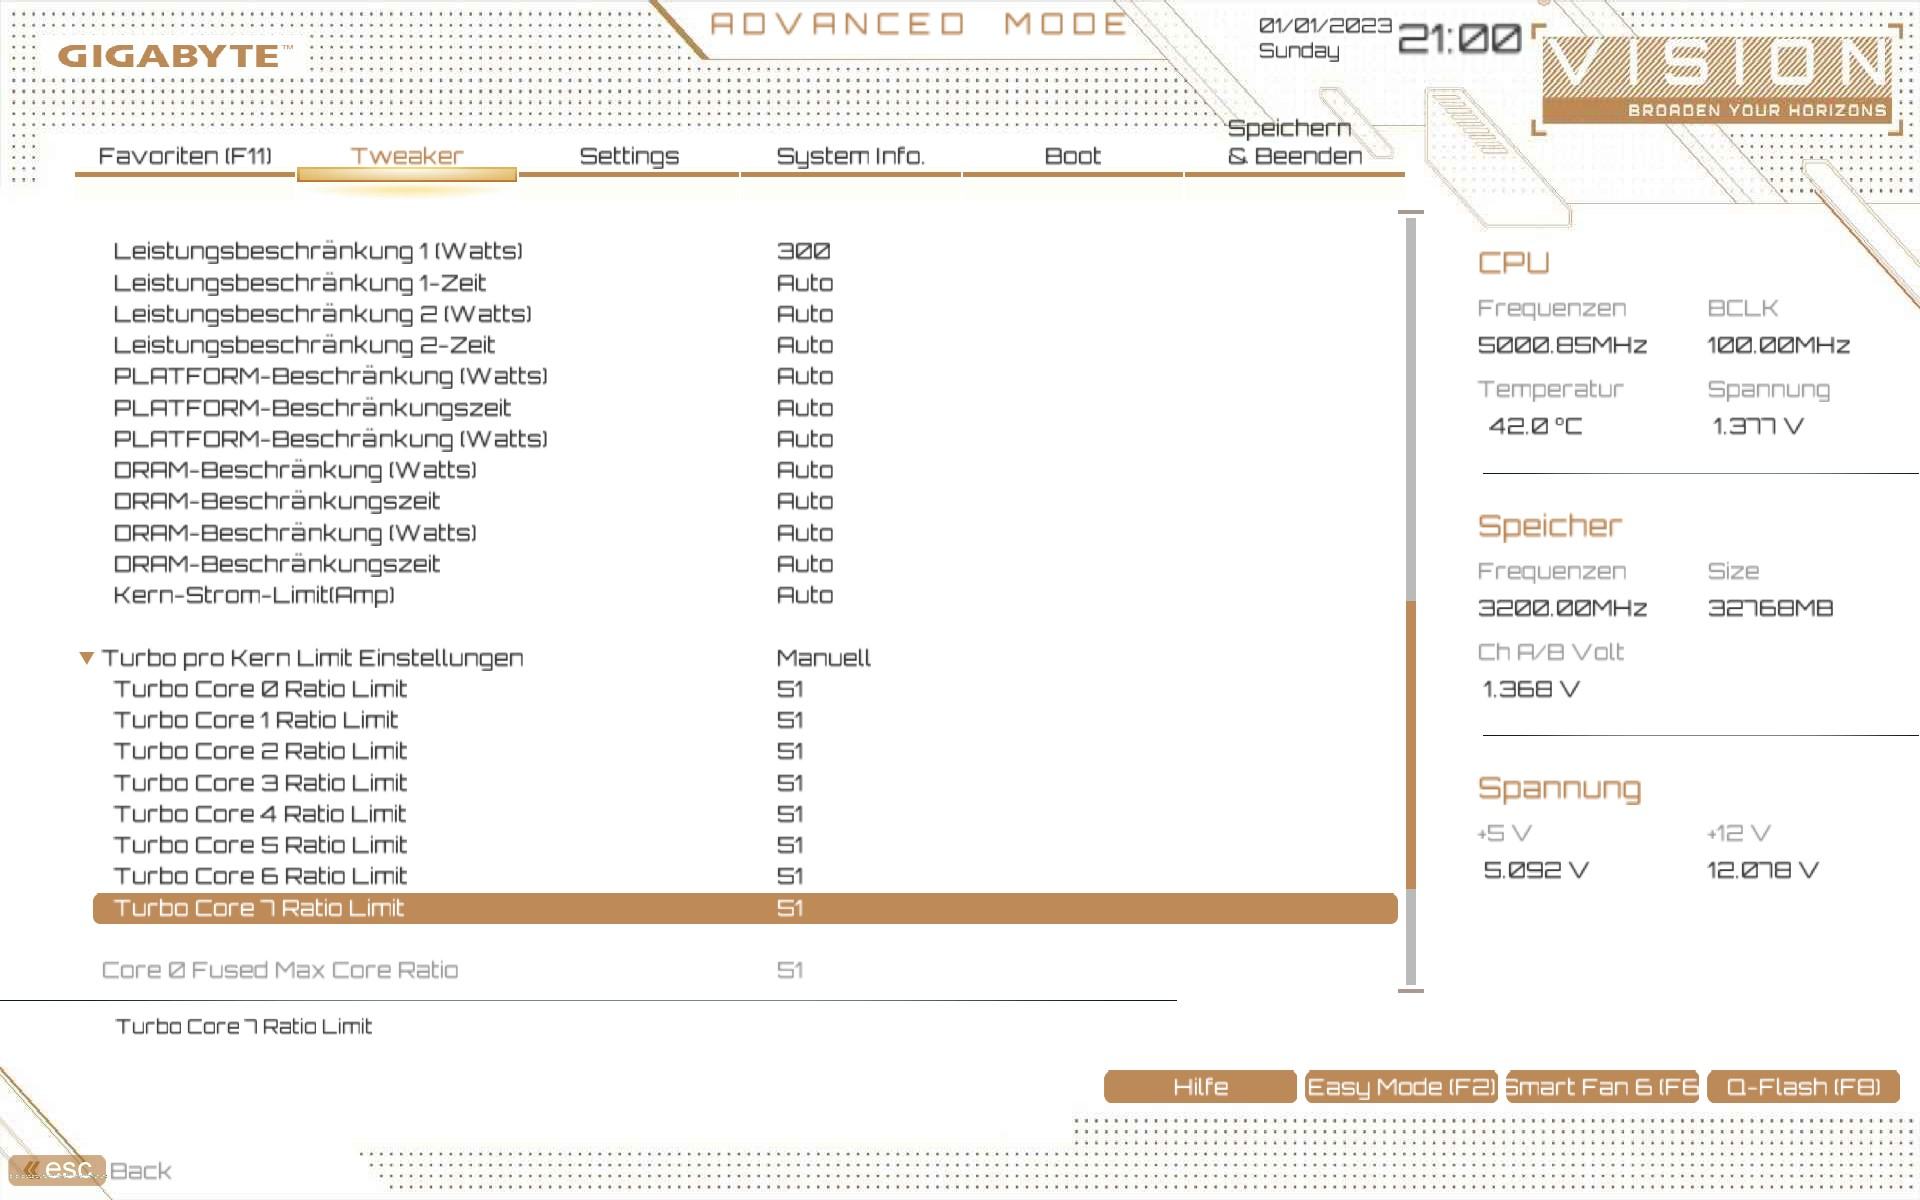Edit Turbo Core 7 value 51
The height and width of the screenshot is (1200, 1920).
coord(790,908)
